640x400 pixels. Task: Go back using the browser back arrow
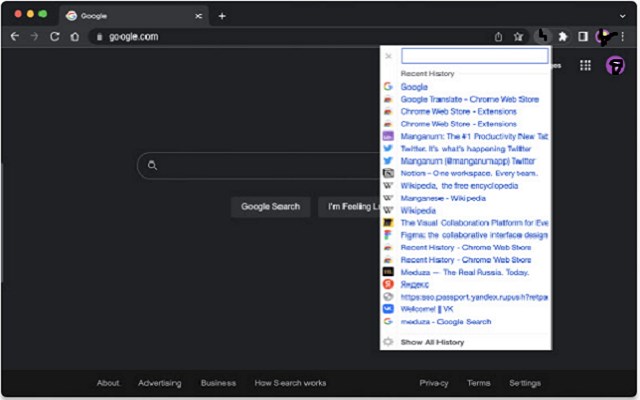[15, 37]
